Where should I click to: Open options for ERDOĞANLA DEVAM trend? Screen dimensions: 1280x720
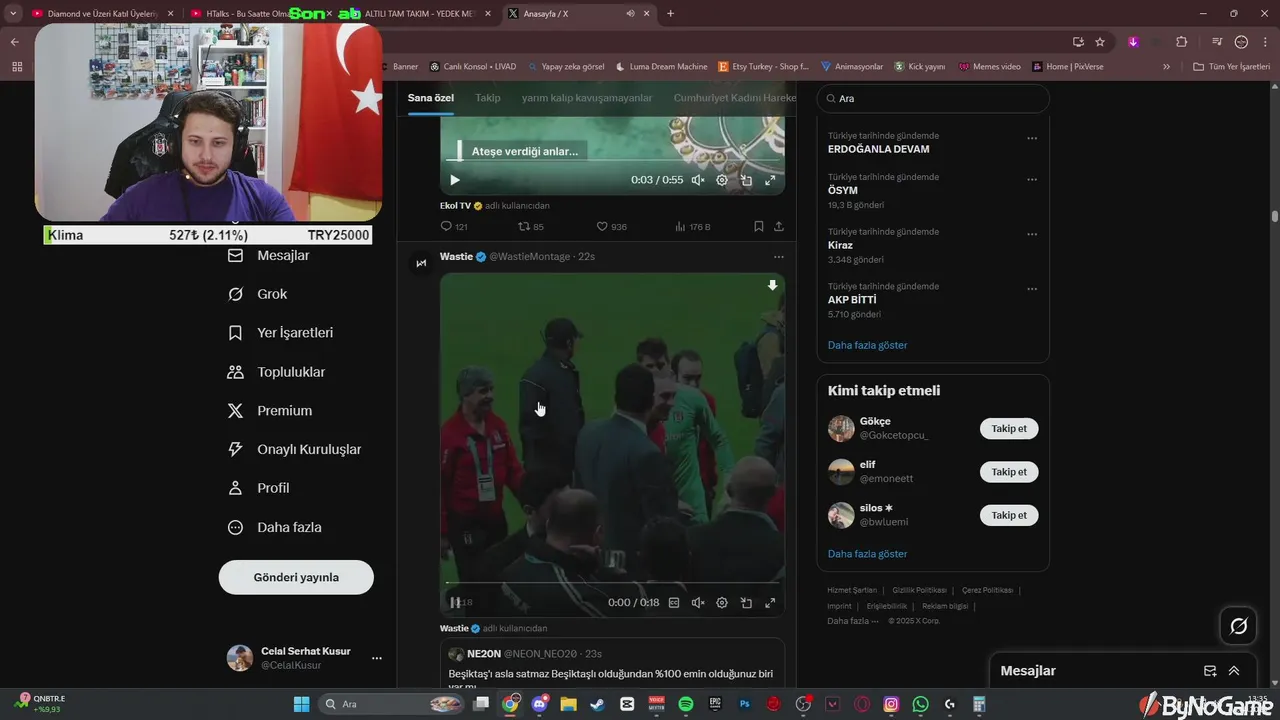(x=1032, y=138)
